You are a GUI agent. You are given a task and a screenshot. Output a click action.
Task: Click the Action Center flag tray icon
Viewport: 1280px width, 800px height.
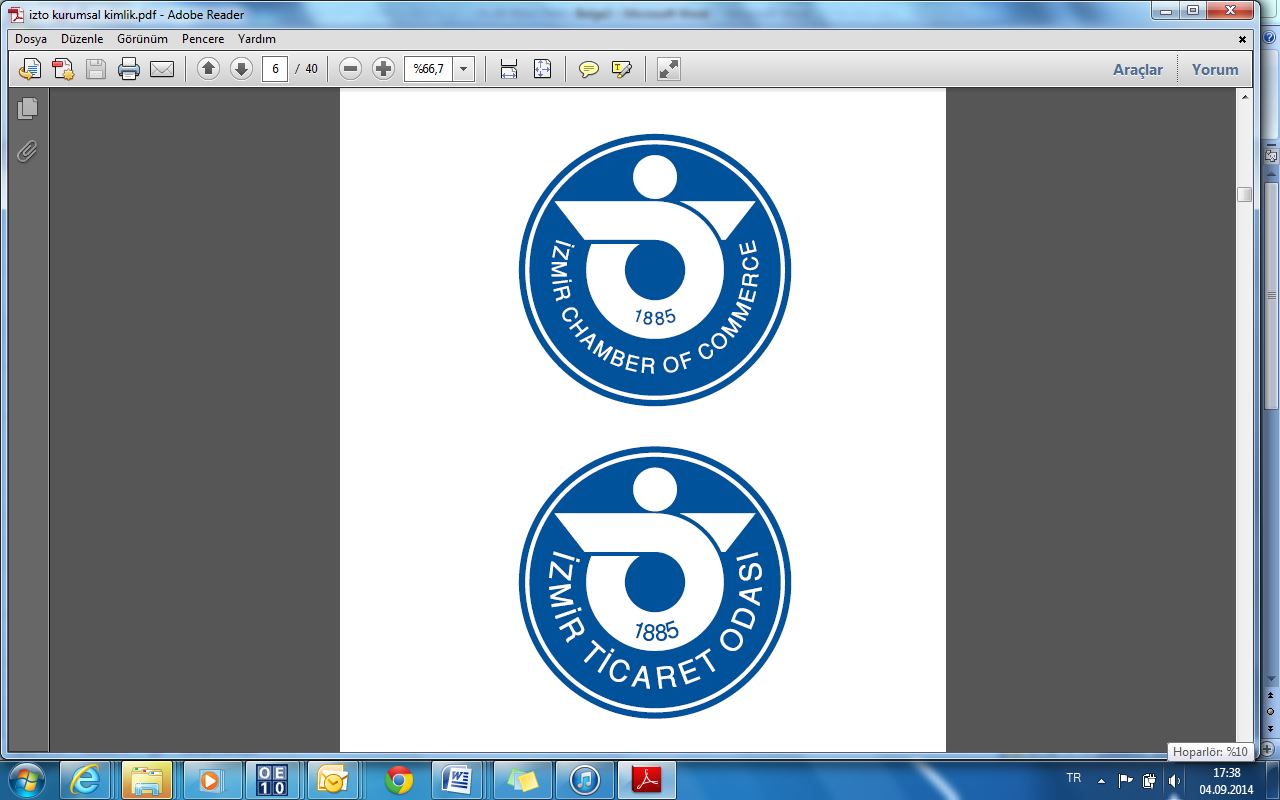1126,780
